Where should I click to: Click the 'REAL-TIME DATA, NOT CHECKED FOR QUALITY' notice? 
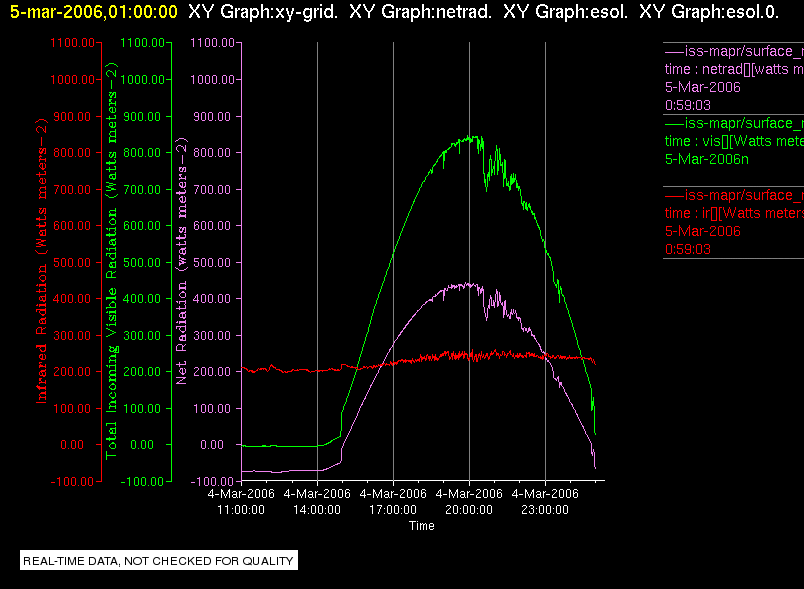tap(158, 560)
